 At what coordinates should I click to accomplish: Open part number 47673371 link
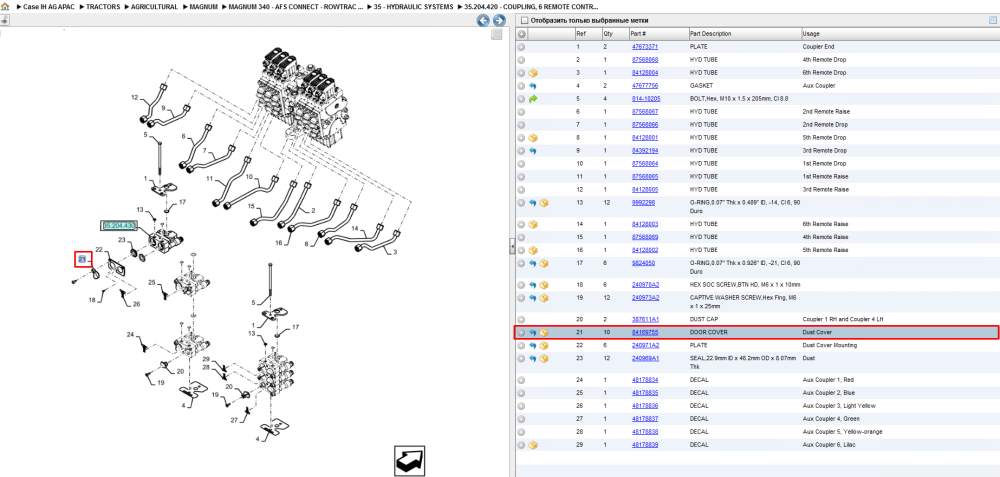[645, 47]
